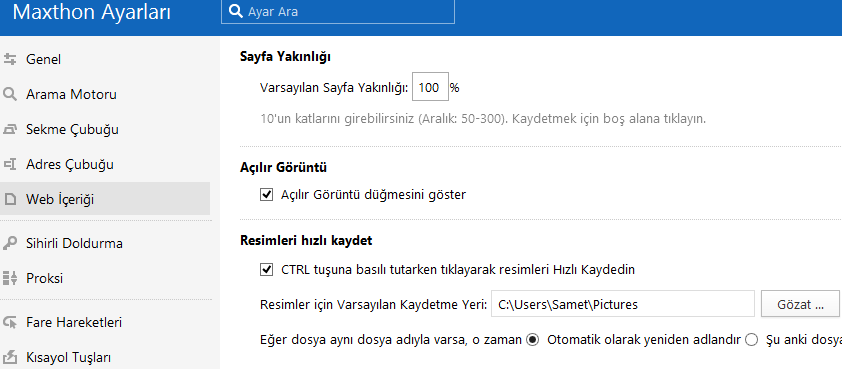Screen dimensions: 842x369
Task: Select the Web İçeriği sidebar item
Action: click(105, 199)
